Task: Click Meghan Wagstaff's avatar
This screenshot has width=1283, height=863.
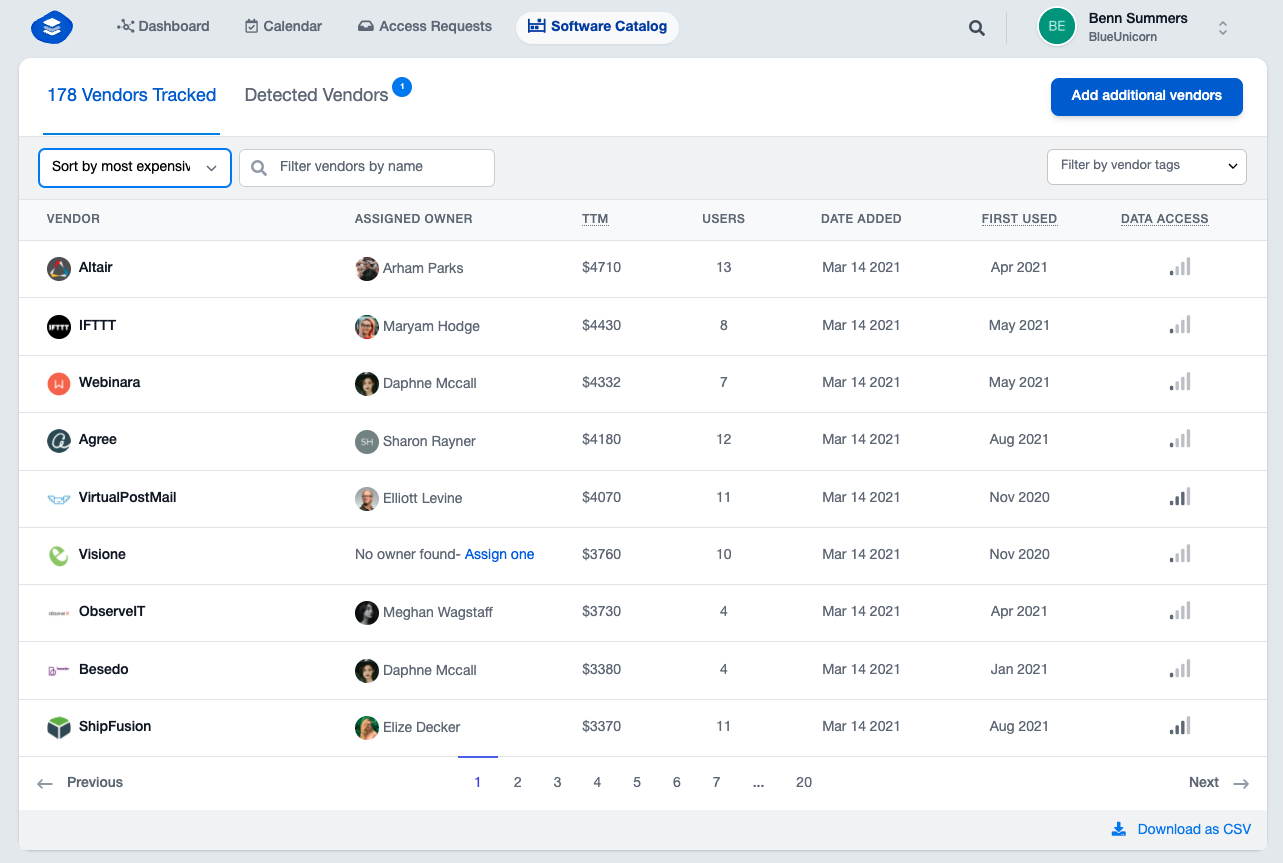Action: 367,612
